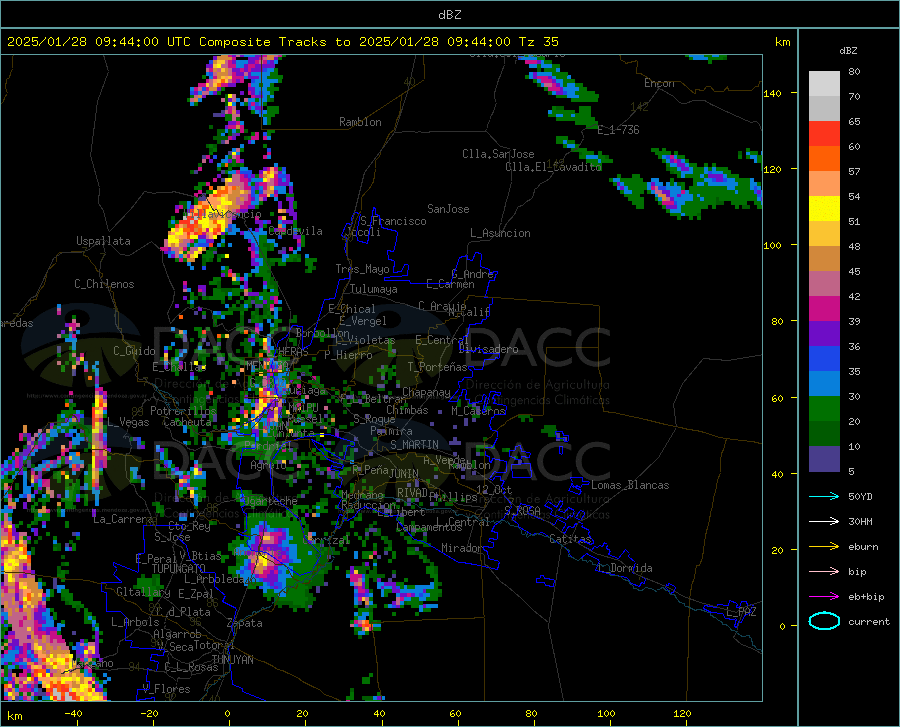Image resolution: width=900 pixels, height=727 pixels.
Task: Click the cyan 50YD arrow icon
Action: click(824, 496)
